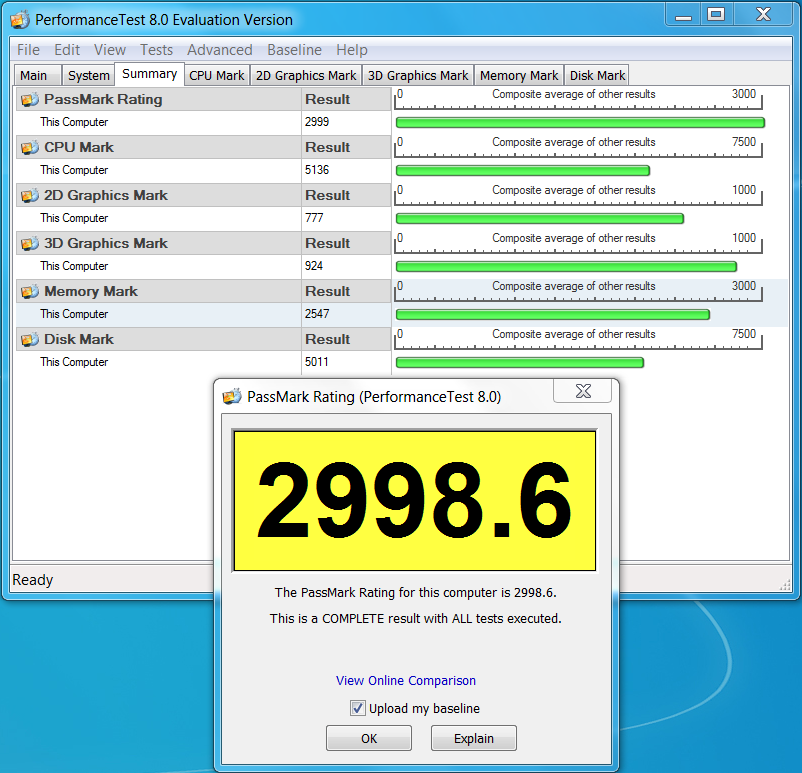Click the Memory Mark heading text
This screenshot has width=802, height=773.
(91, 292)
